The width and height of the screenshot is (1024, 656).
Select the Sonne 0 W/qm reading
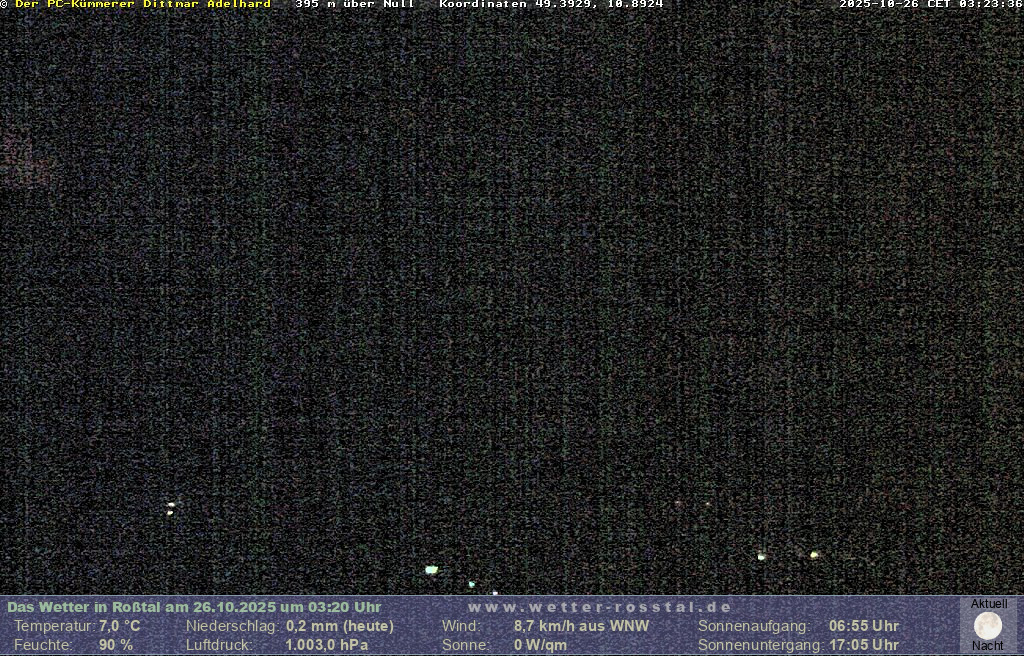540,645
